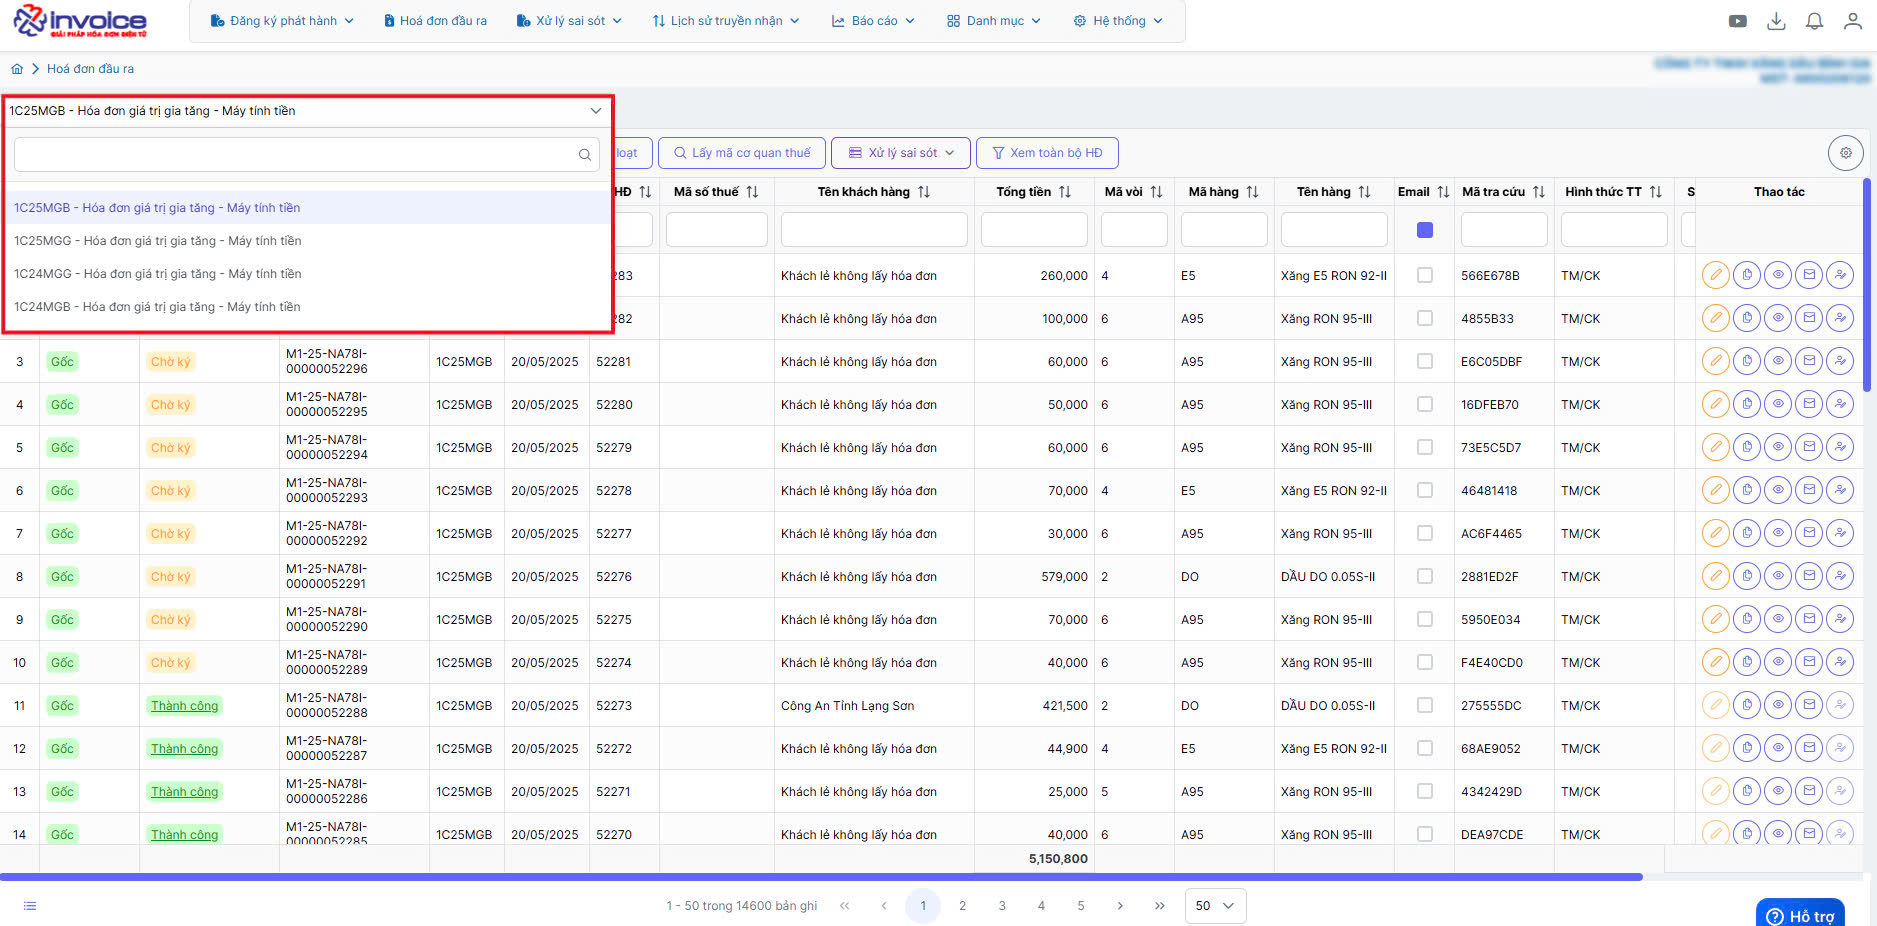1877x926 pixels.
Task: Open Thành công status link for invoice 52273
Action: [x=185, y=706]
